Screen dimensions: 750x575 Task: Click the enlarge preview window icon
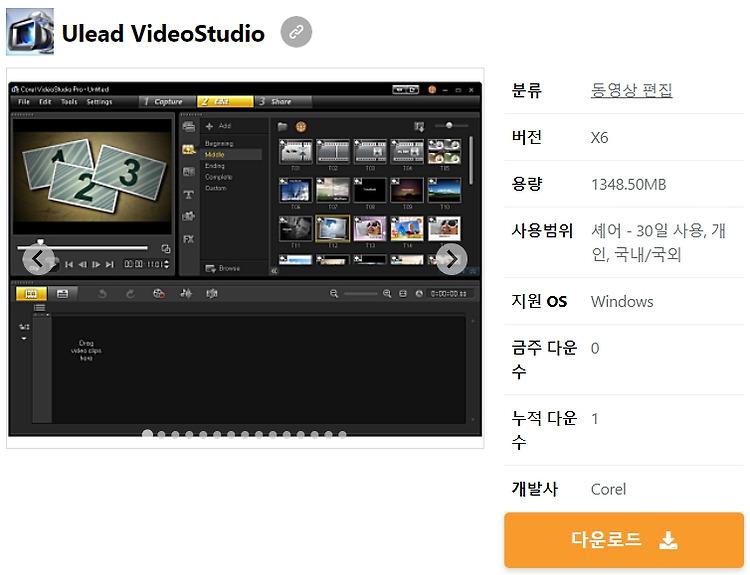pyautogui.click(x=165, y=248)
